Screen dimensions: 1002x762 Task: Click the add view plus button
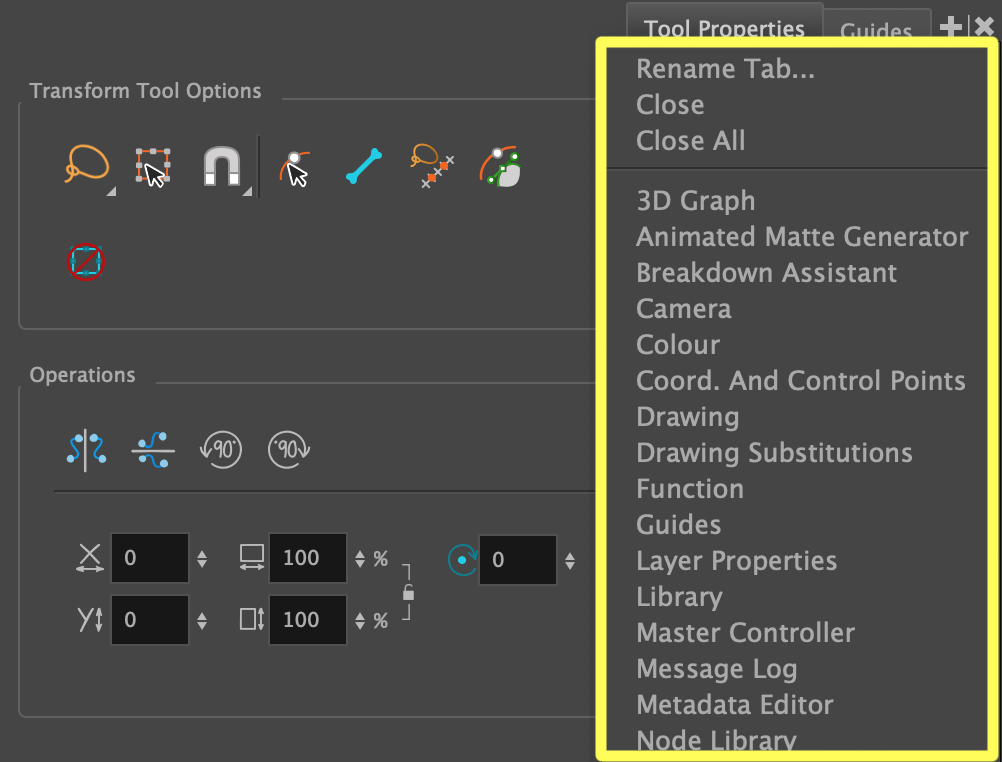click(951, 28)
